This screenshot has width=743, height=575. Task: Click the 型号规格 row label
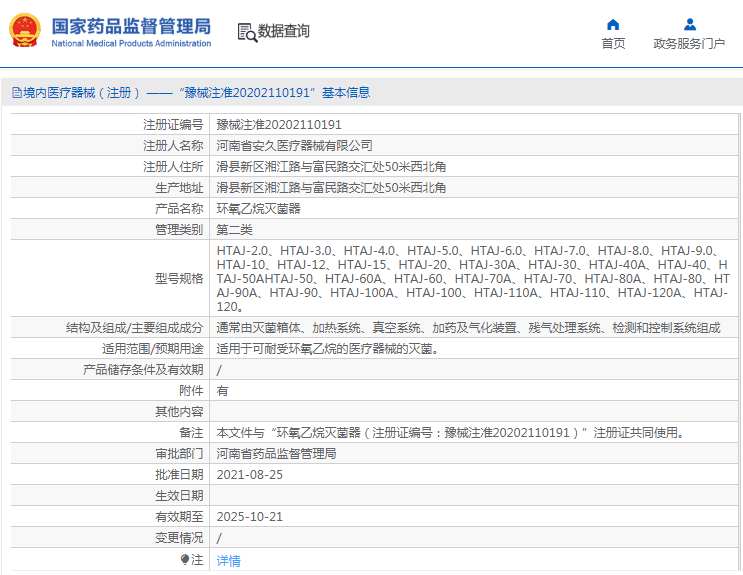[179, 278]
